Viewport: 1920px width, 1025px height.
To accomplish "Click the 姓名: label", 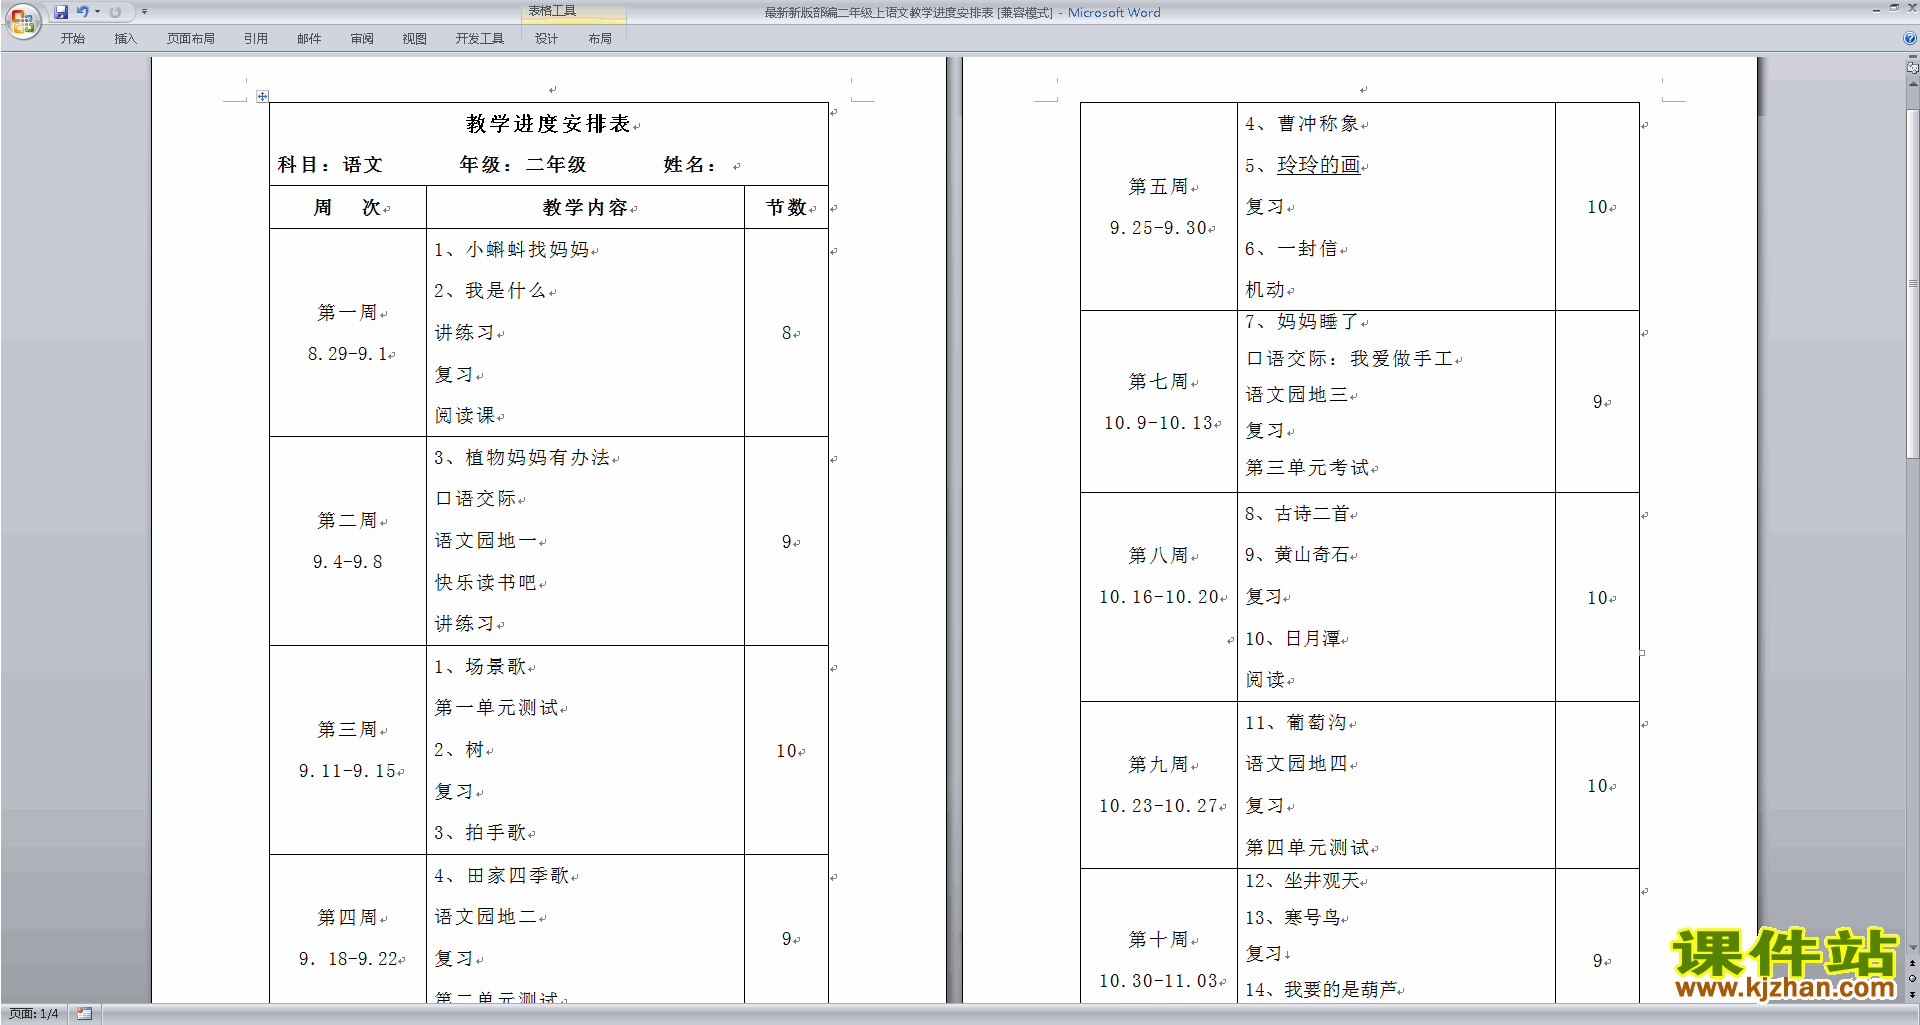I will [x=690, y=165].
